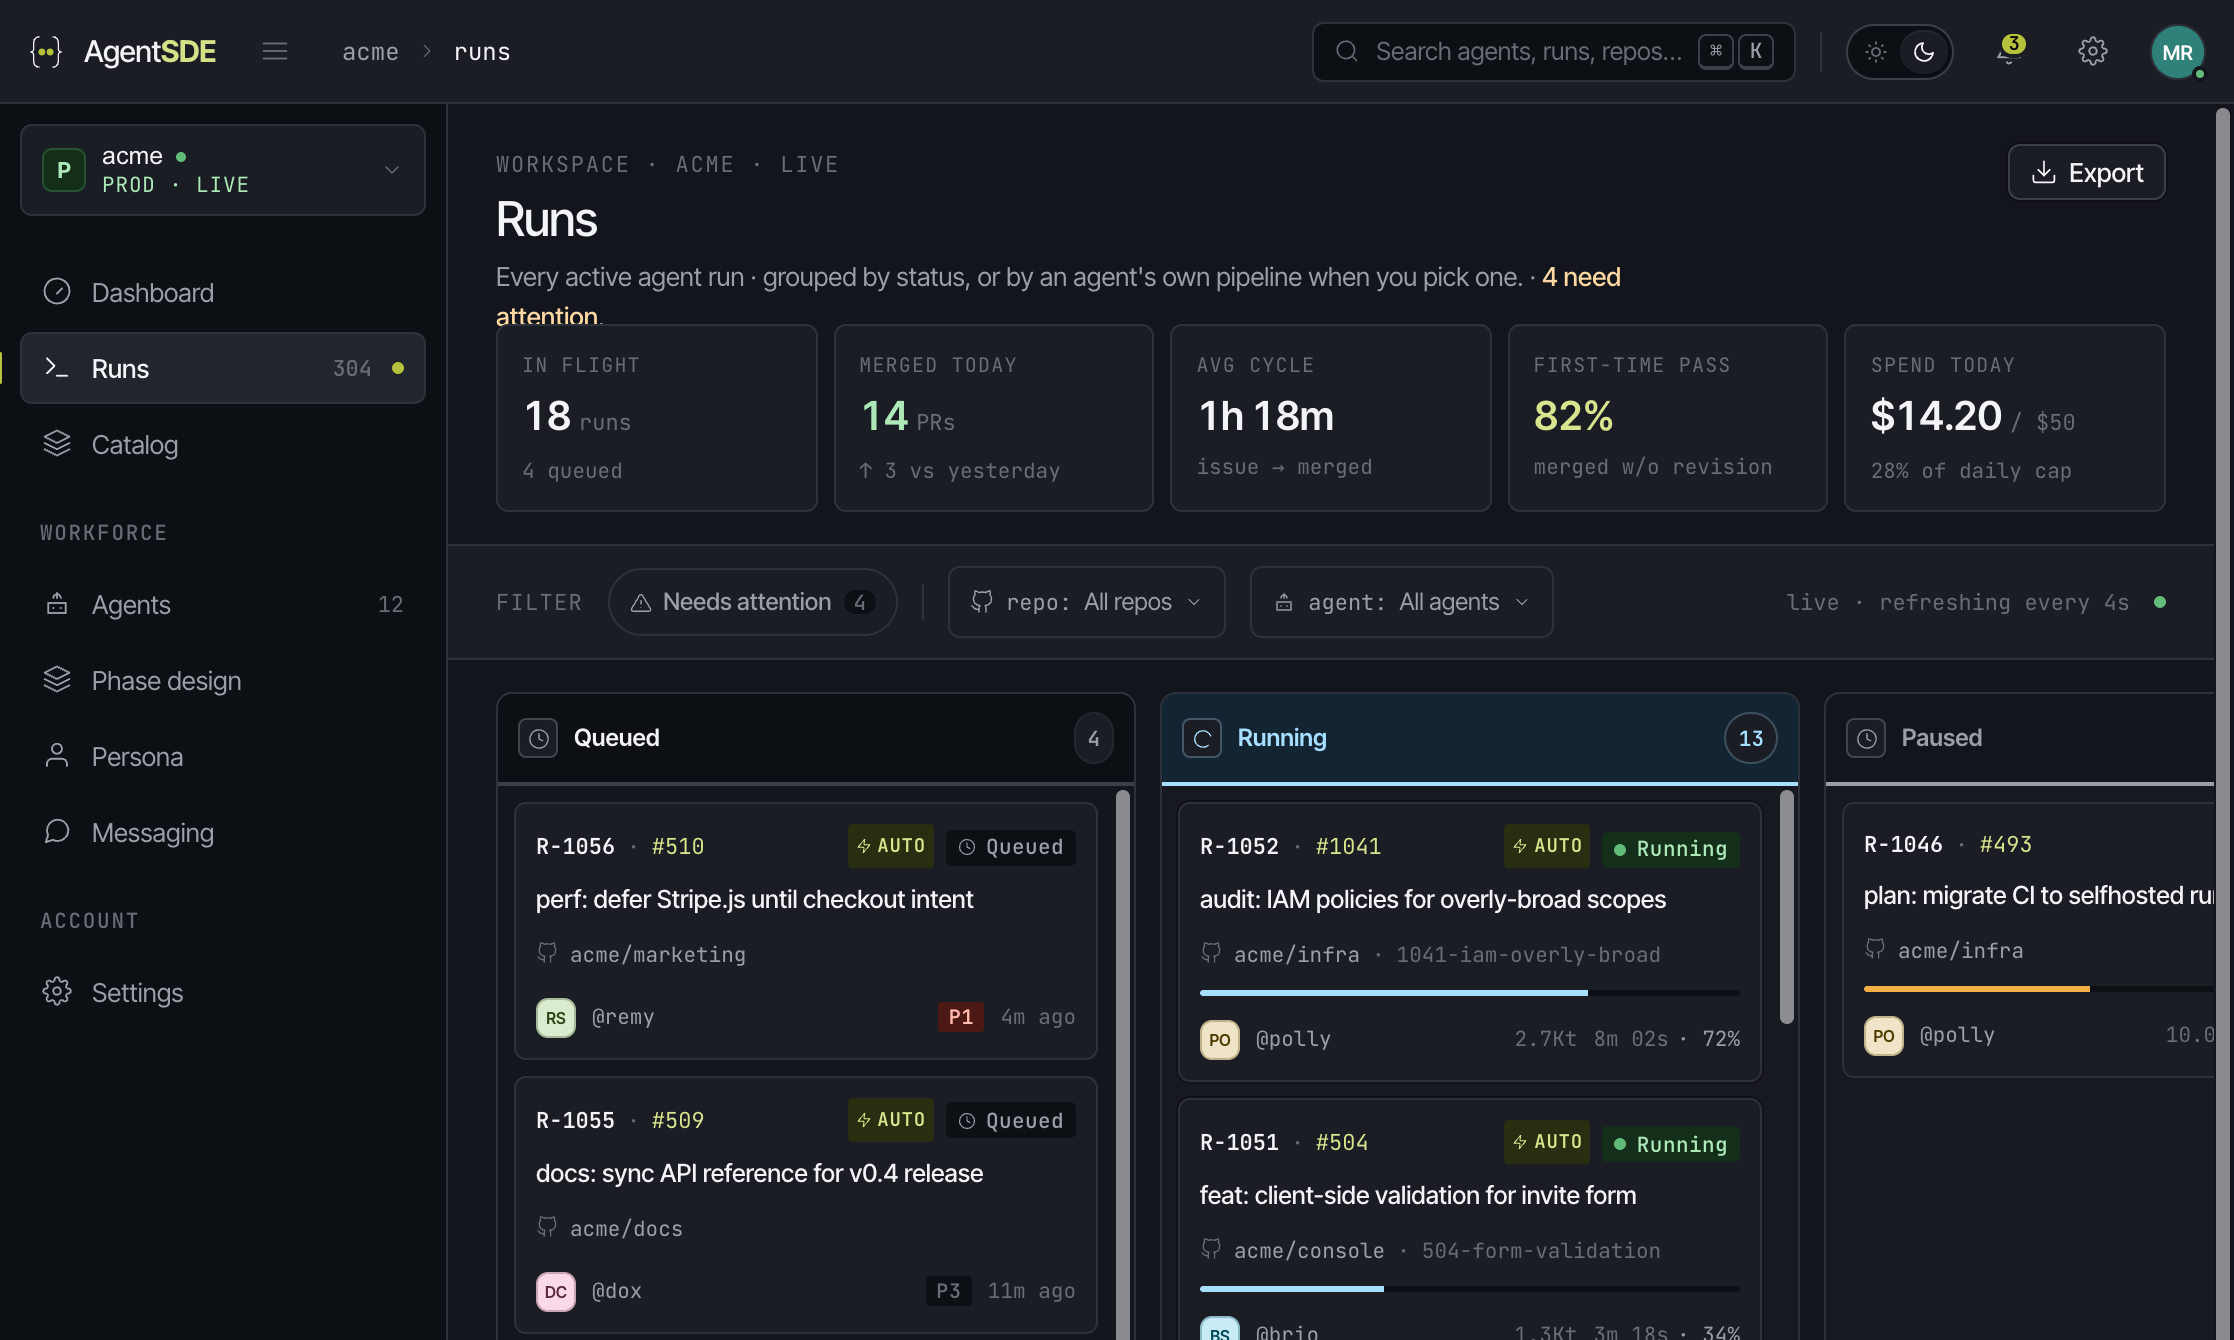Open notifications bell with badge 3
The width and height of the screenshot is (2234, 1340).
(2009, 51)
